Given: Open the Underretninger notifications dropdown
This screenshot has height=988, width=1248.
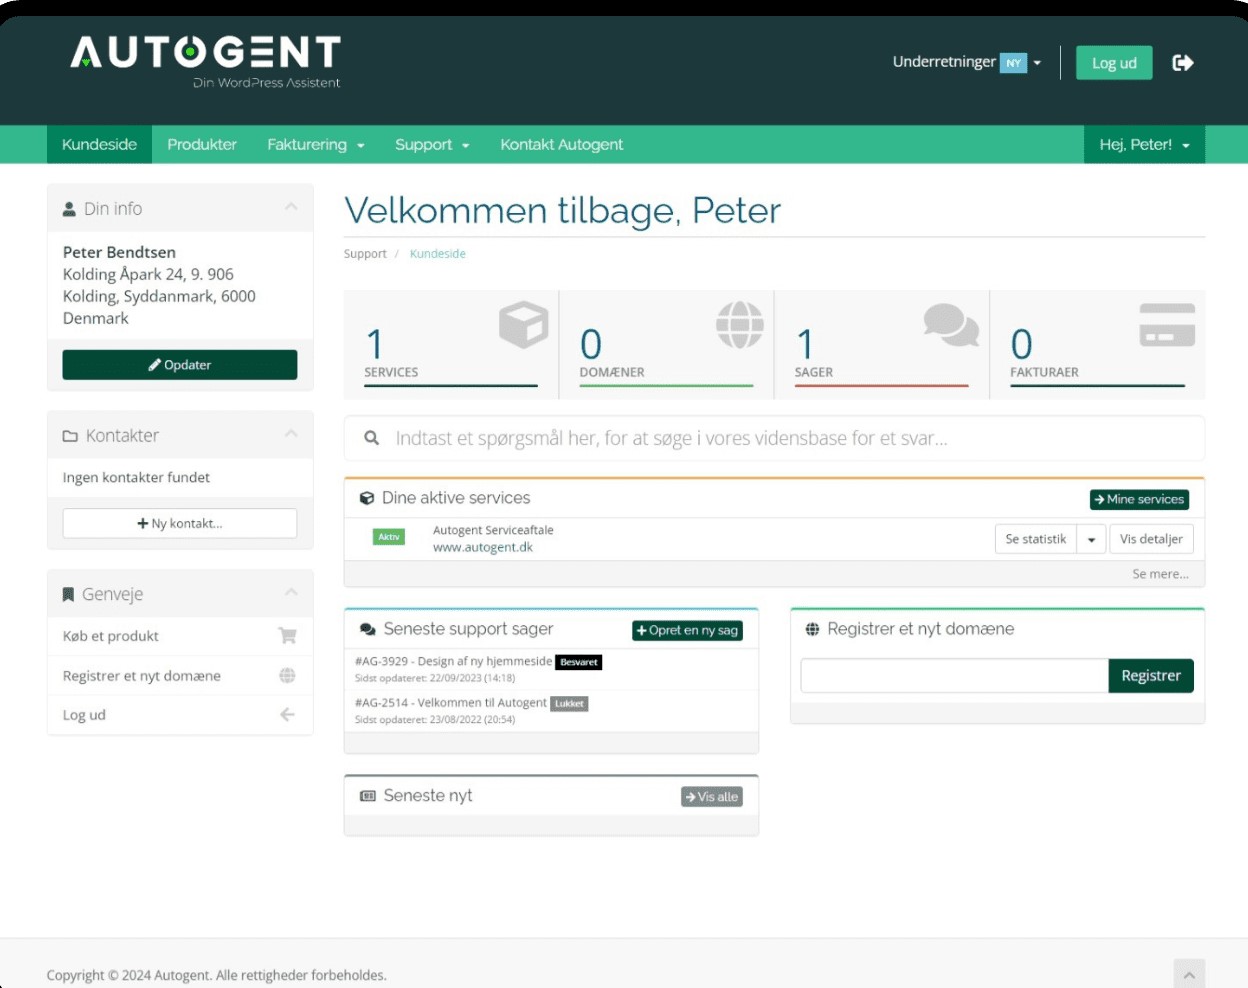Looking at the screenshot, I should click(x=966, y=62).
